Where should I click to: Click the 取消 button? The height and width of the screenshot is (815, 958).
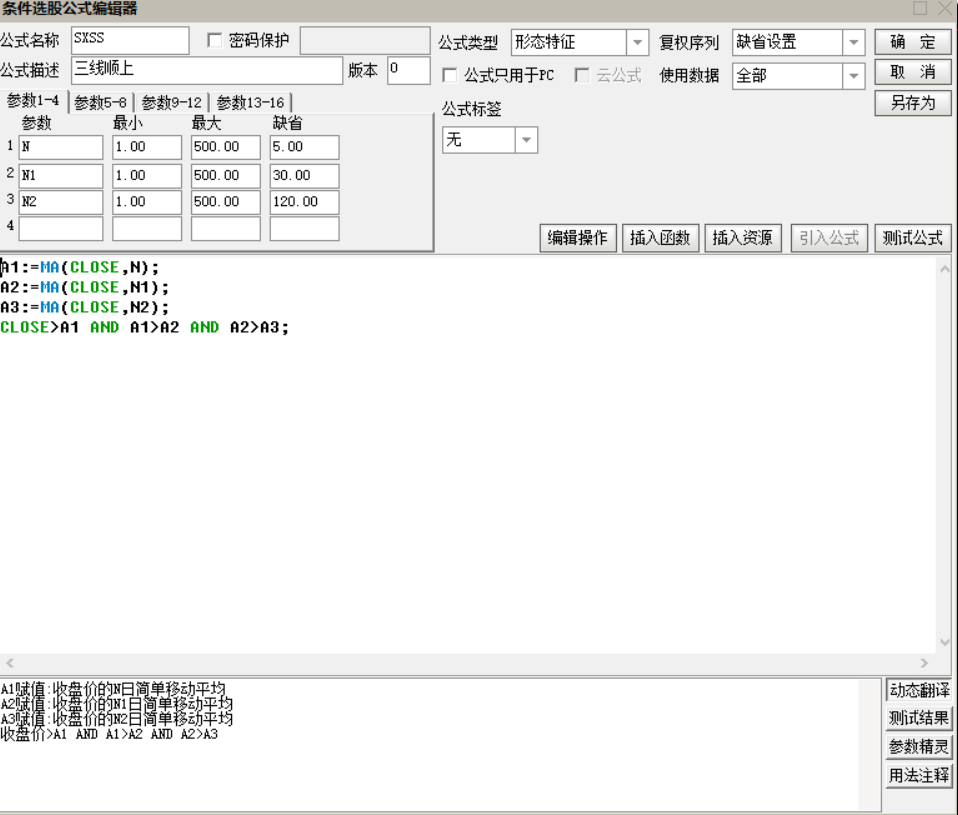click(913, 72)
